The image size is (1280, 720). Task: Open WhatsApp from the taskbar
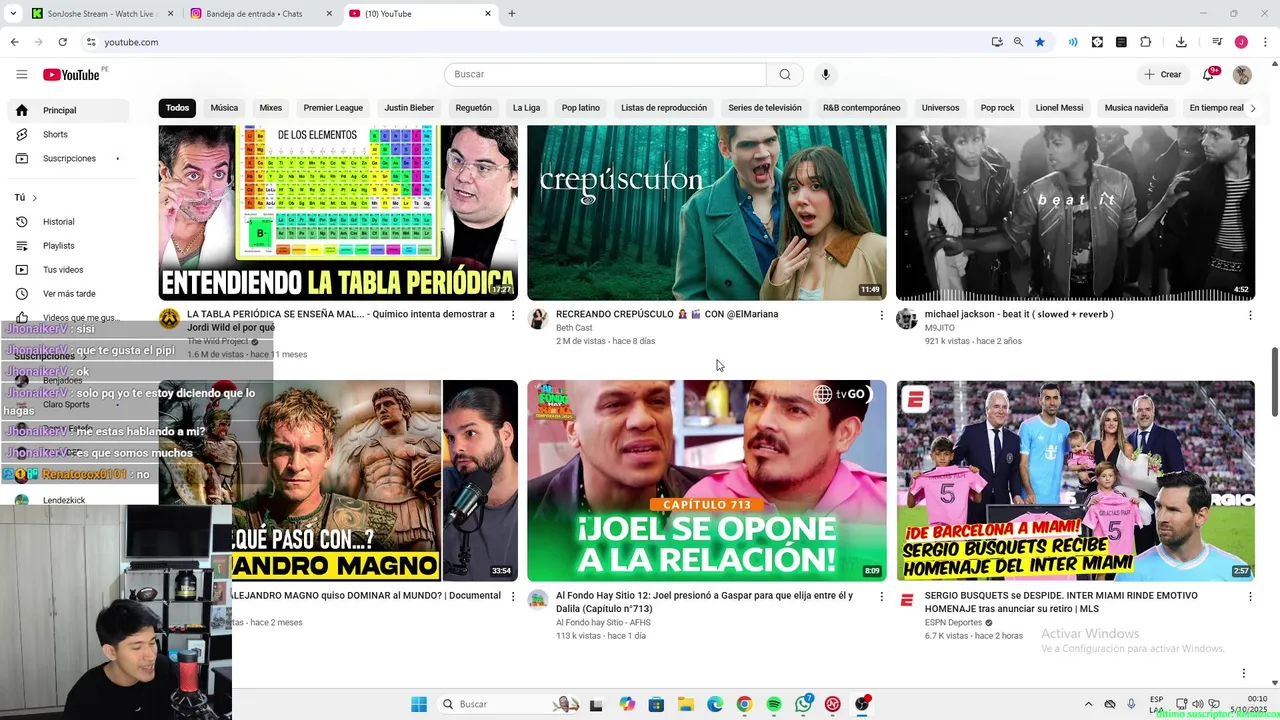point(803,704)
